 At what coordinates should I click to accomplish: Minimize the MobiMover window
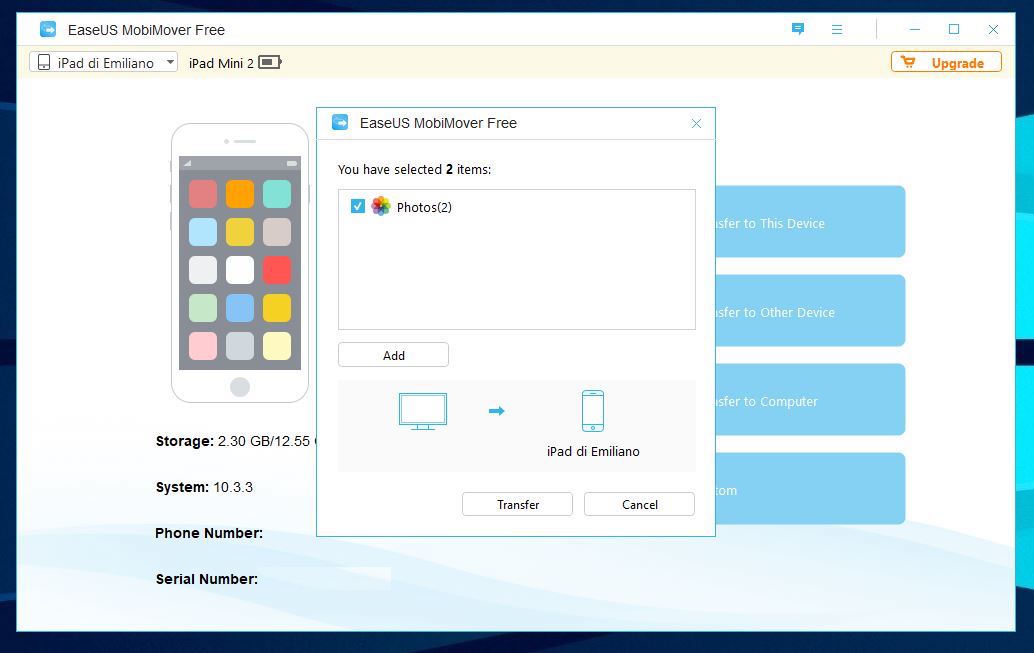pos(915,30)
